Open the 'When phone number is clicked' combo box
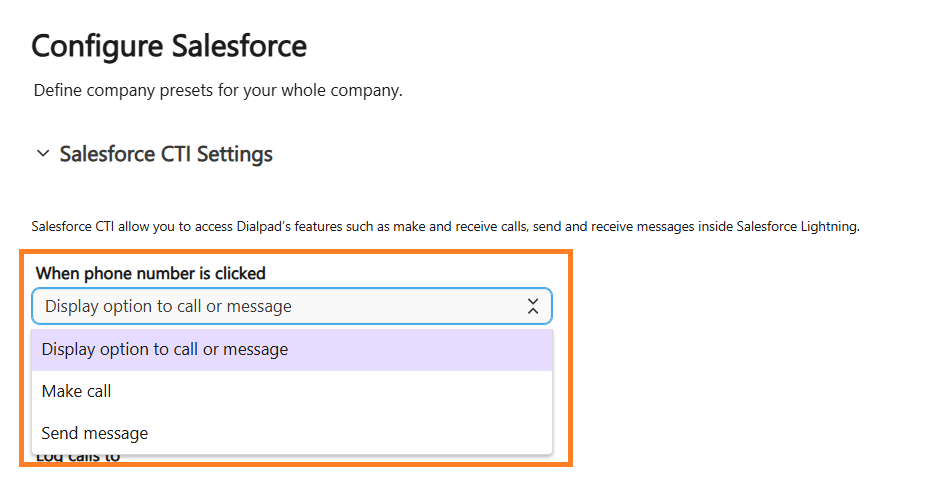Viewport: 926px width, 482px height. (292, 306)
